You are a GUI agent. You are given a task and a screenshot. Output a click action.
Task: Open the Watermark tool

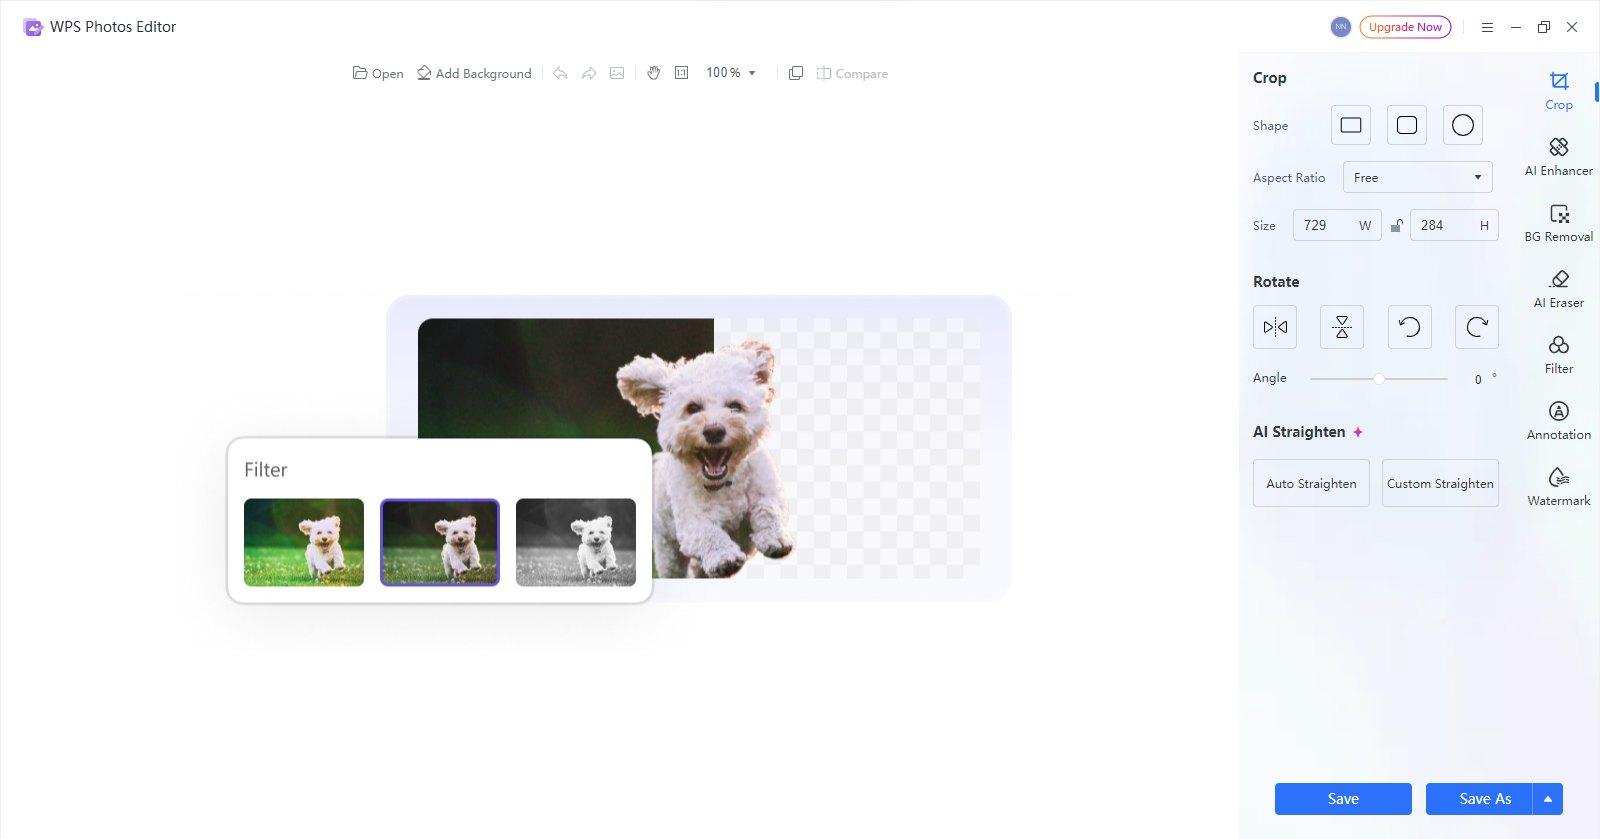(x=1558, y=487)
